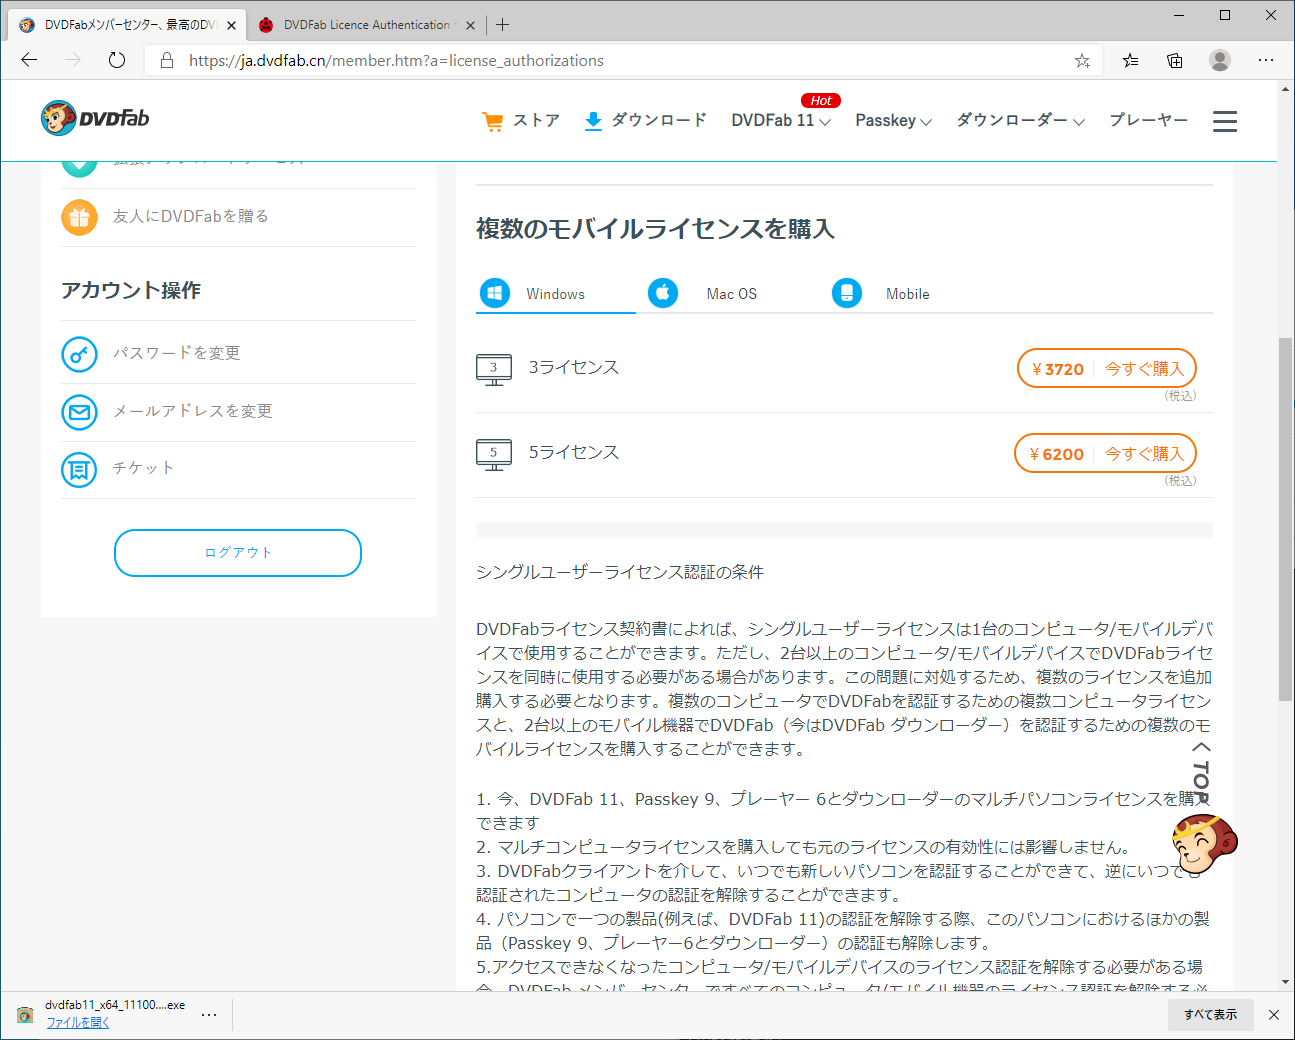Open browser settings ellipsis menu
The width and height of the screenshot is (1295, 1040).
tap(1266, 60)
